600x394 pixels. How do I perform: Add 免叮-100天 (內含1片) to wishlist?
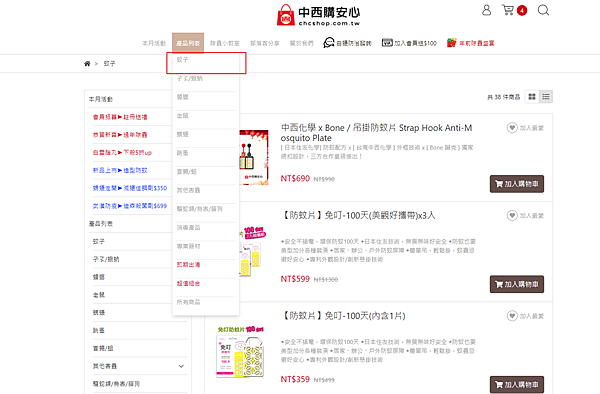[525, 316]
